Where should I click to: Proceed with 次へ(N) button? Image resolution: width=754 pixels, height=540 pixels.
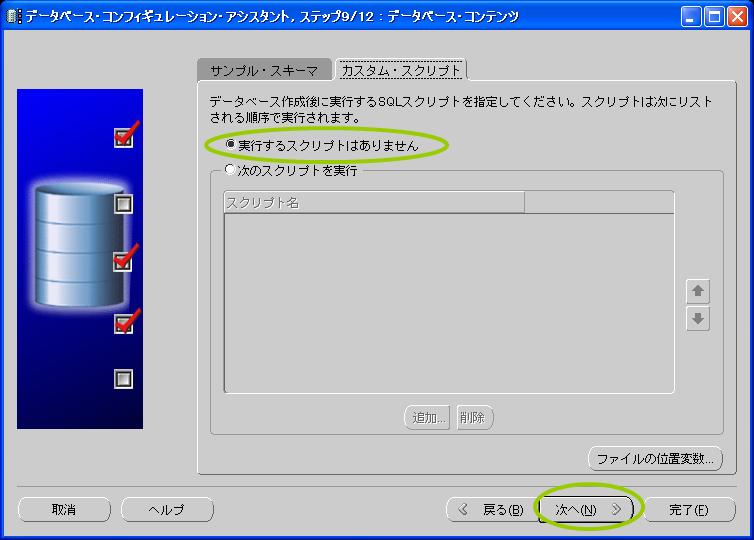pyautogui.click(x=585, y=509)
